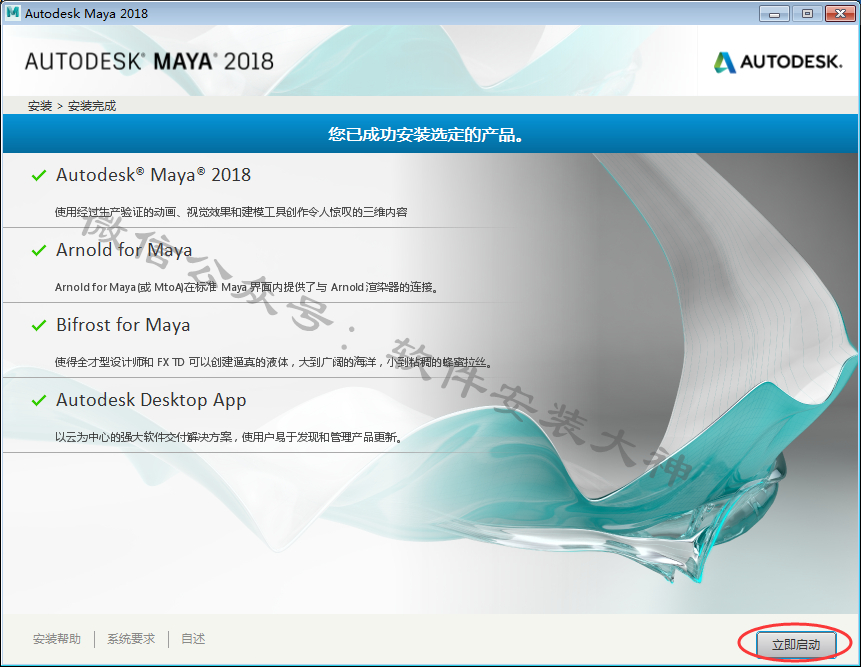Click the green checkmark beside Autodesk Desktop App
The height and width of the screenshot is (667, 861).
(x=39, y=401)
